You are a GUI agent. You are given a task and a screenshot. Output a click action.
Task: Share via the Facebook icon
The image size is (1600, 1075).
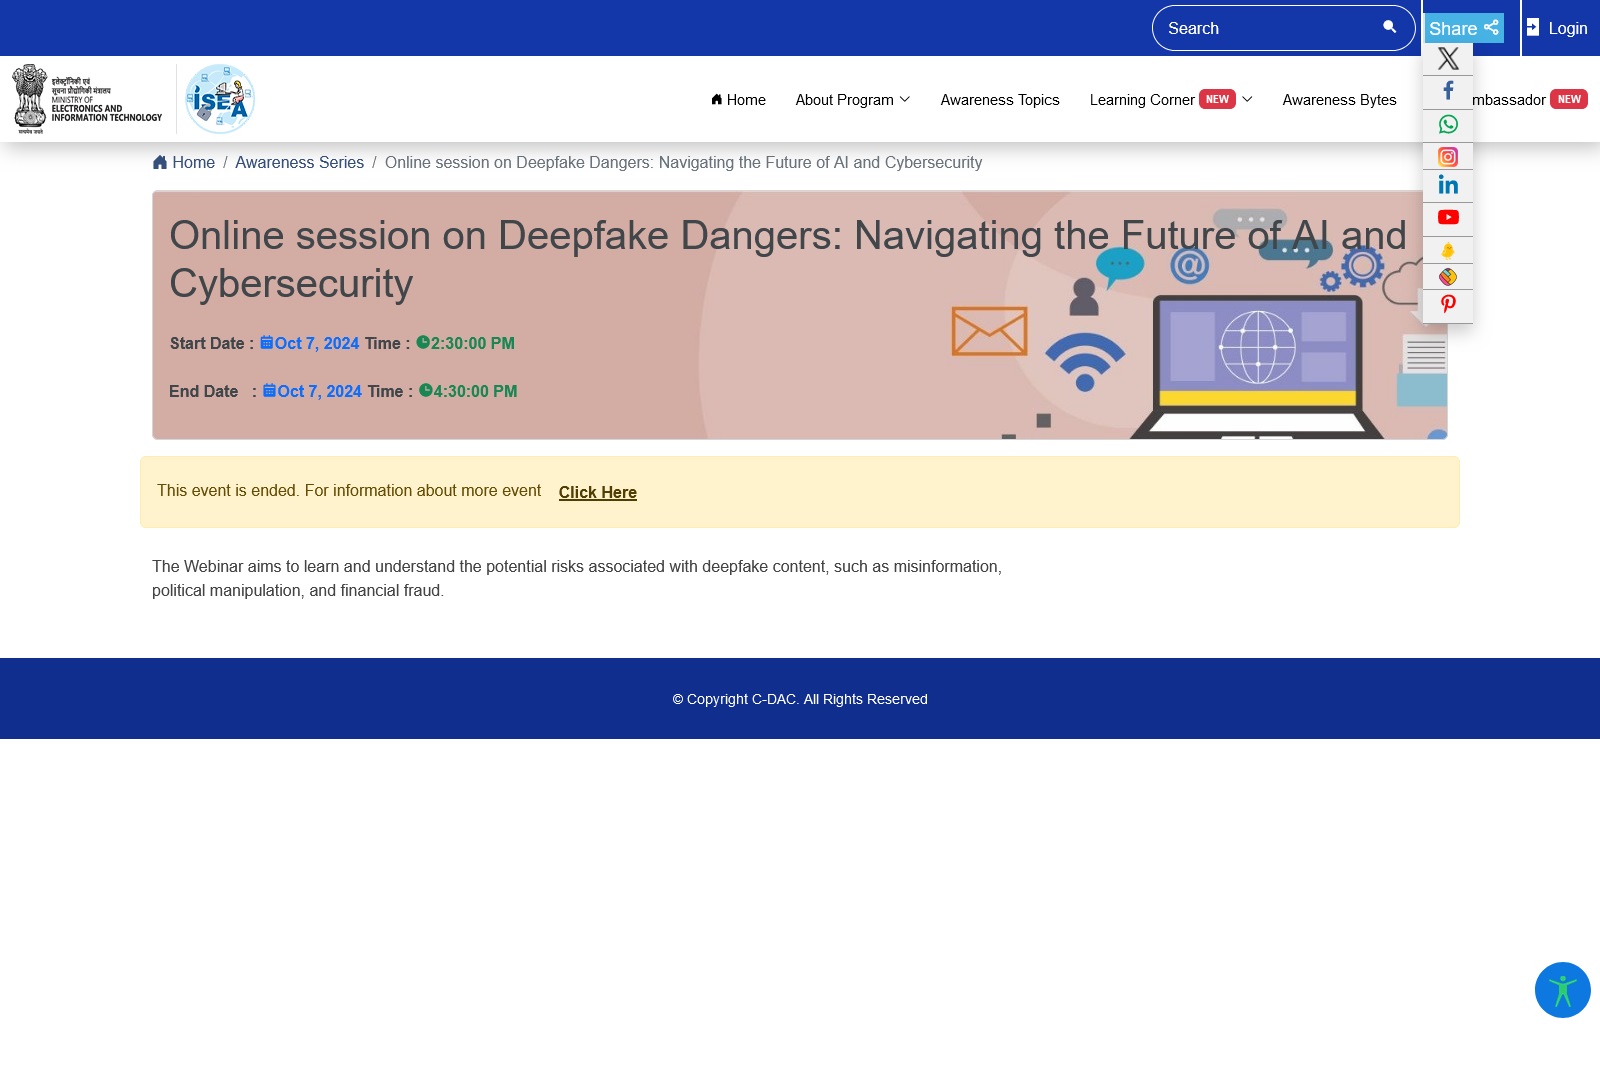pos(1447,91)
